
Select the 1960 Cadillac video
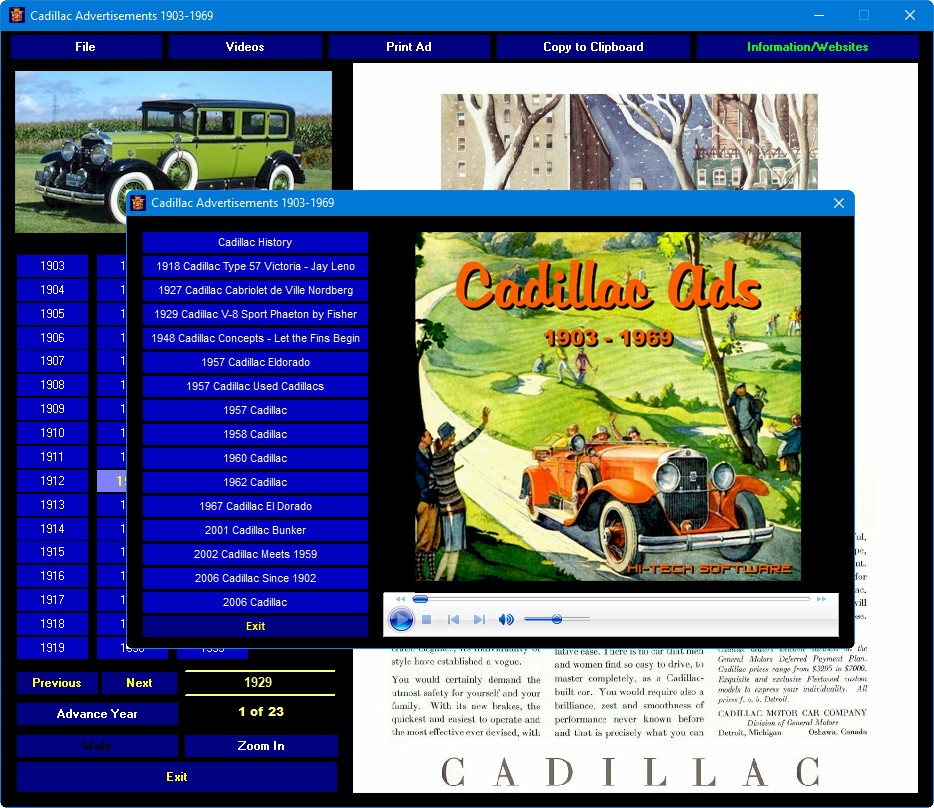click(x=255, y=458)
